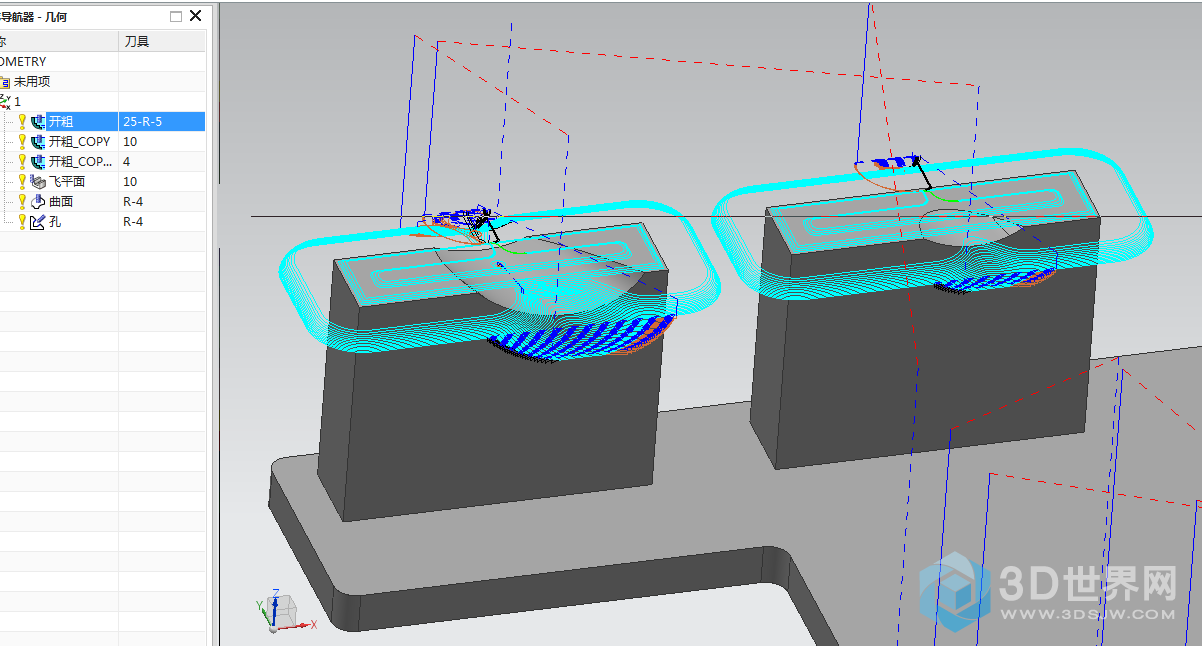
Task: Click yellow status lamp of 飞平面 row
Action: [x=22, y=181]
